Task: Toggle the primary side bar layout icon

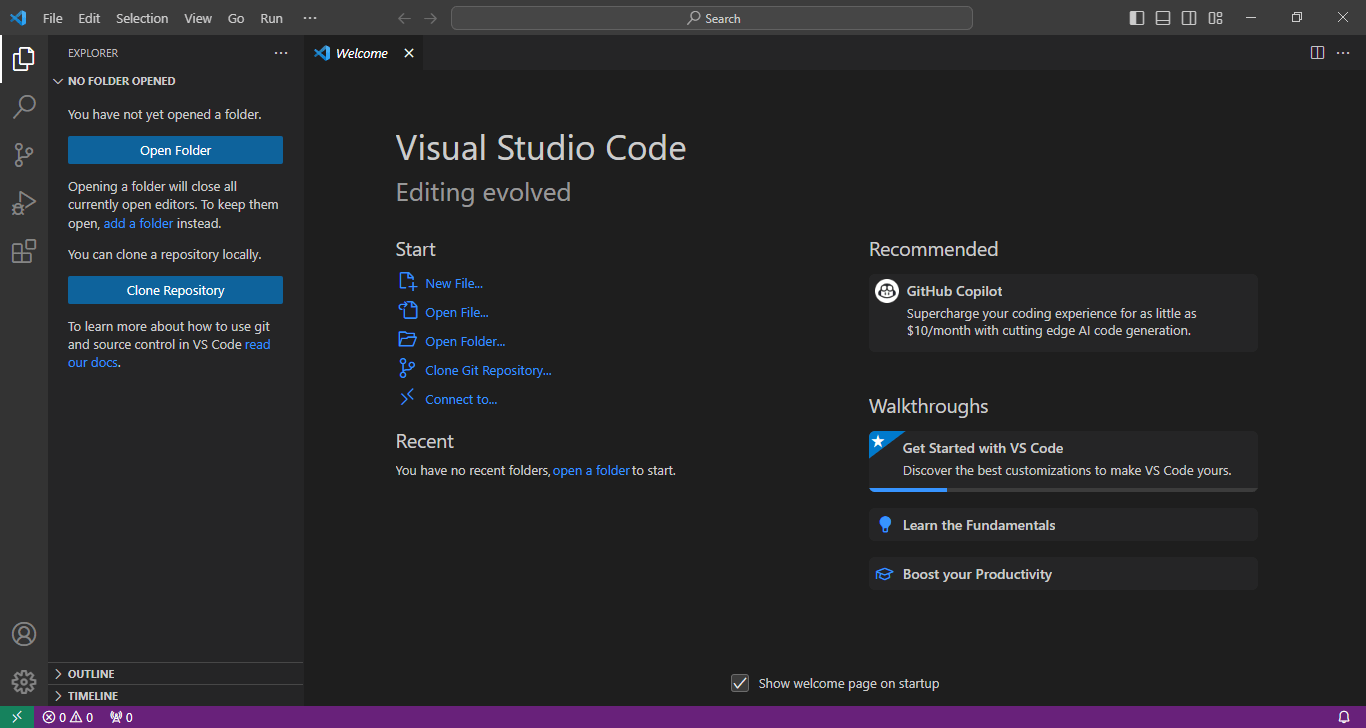Action: coord(1137,18)
